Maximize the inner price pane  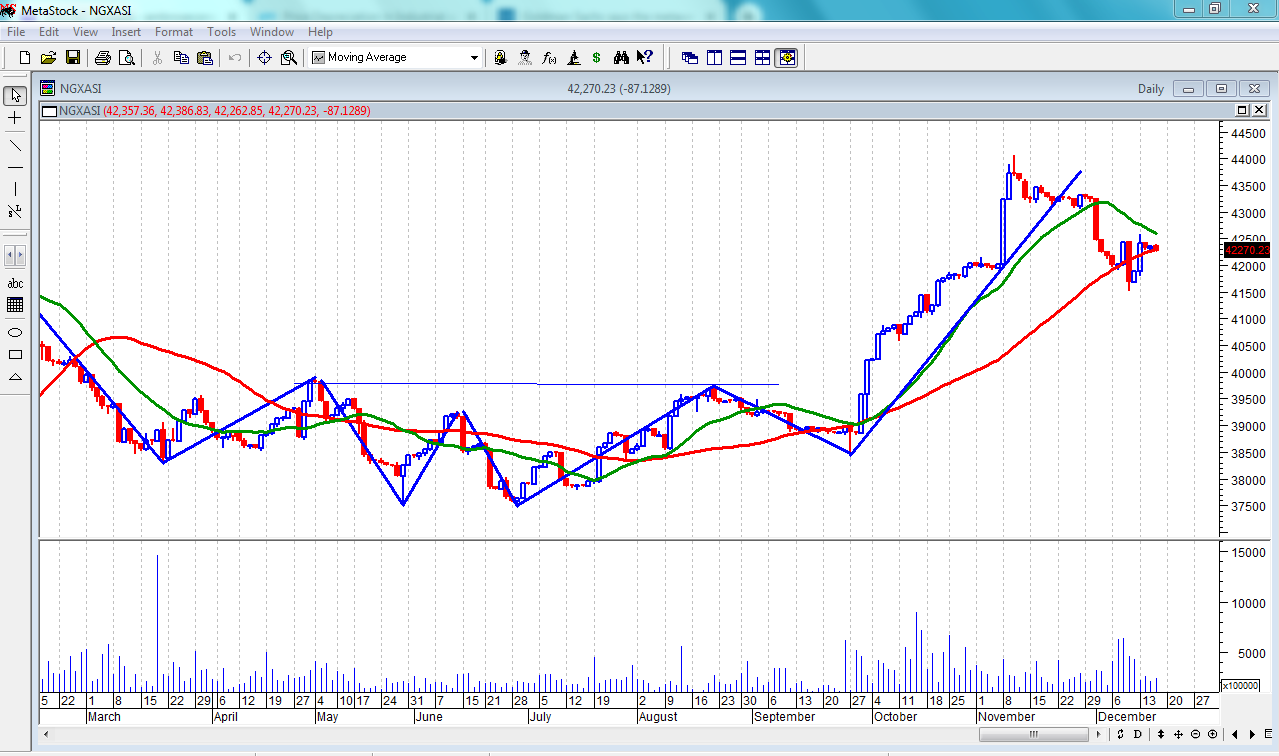(x=1243, y=110)
